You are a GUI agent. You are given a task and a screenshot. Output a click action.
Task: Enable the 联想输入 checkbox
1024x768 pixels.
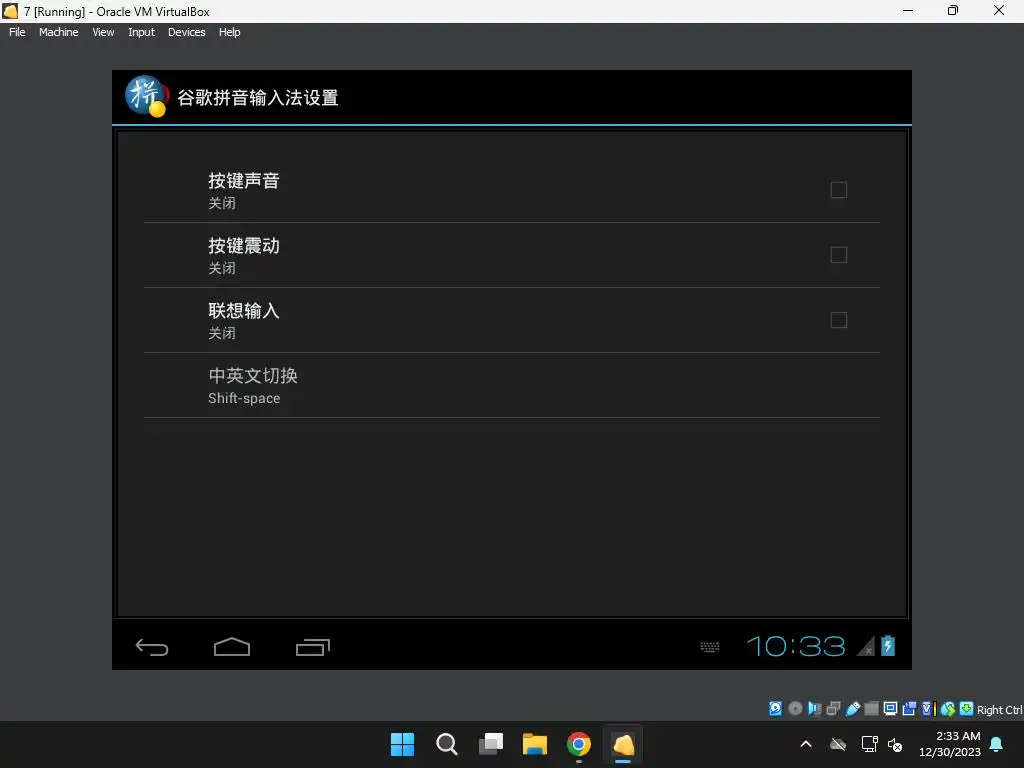839,320
